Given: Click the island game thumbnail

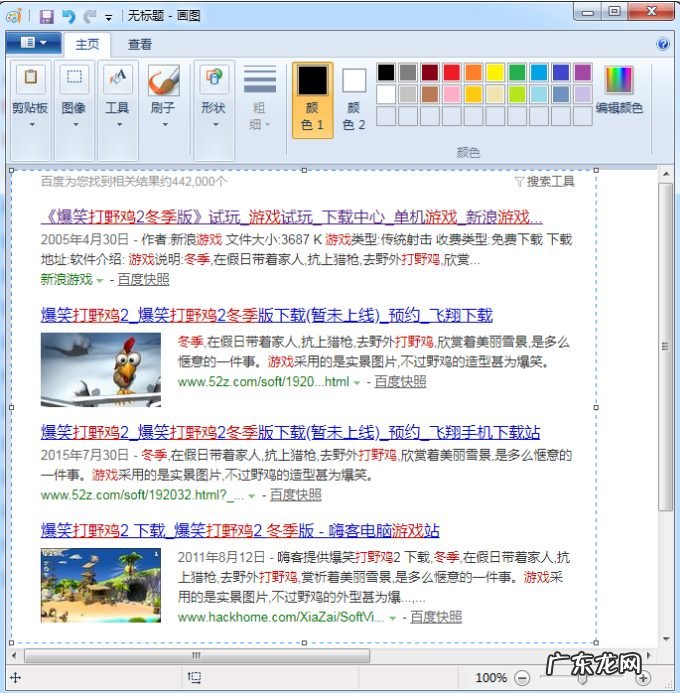Looking at the screenshot, I should [101, 586].
